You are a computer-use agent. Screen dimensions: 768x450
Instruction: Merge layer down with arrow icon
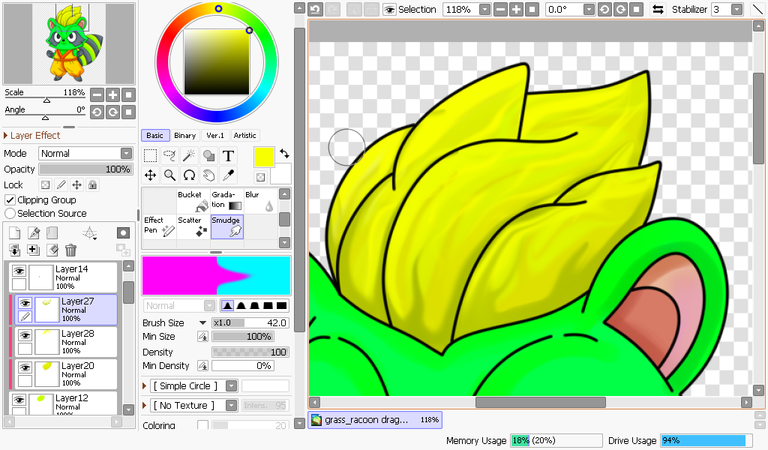pos(15,250)
